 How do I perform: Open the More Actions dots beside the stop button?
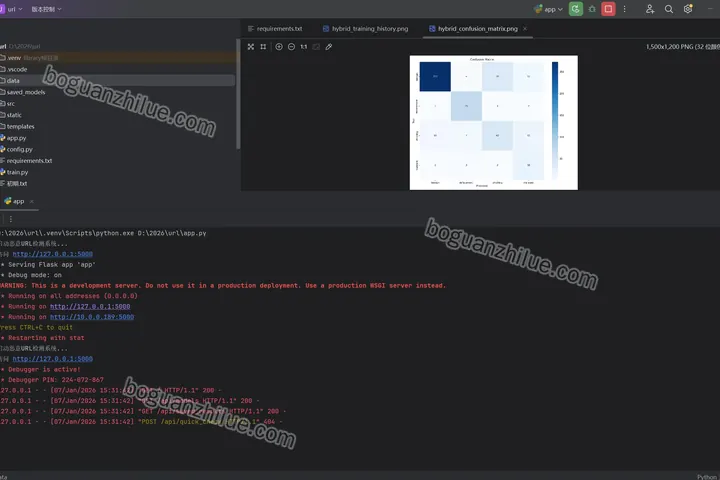[624, 9]
